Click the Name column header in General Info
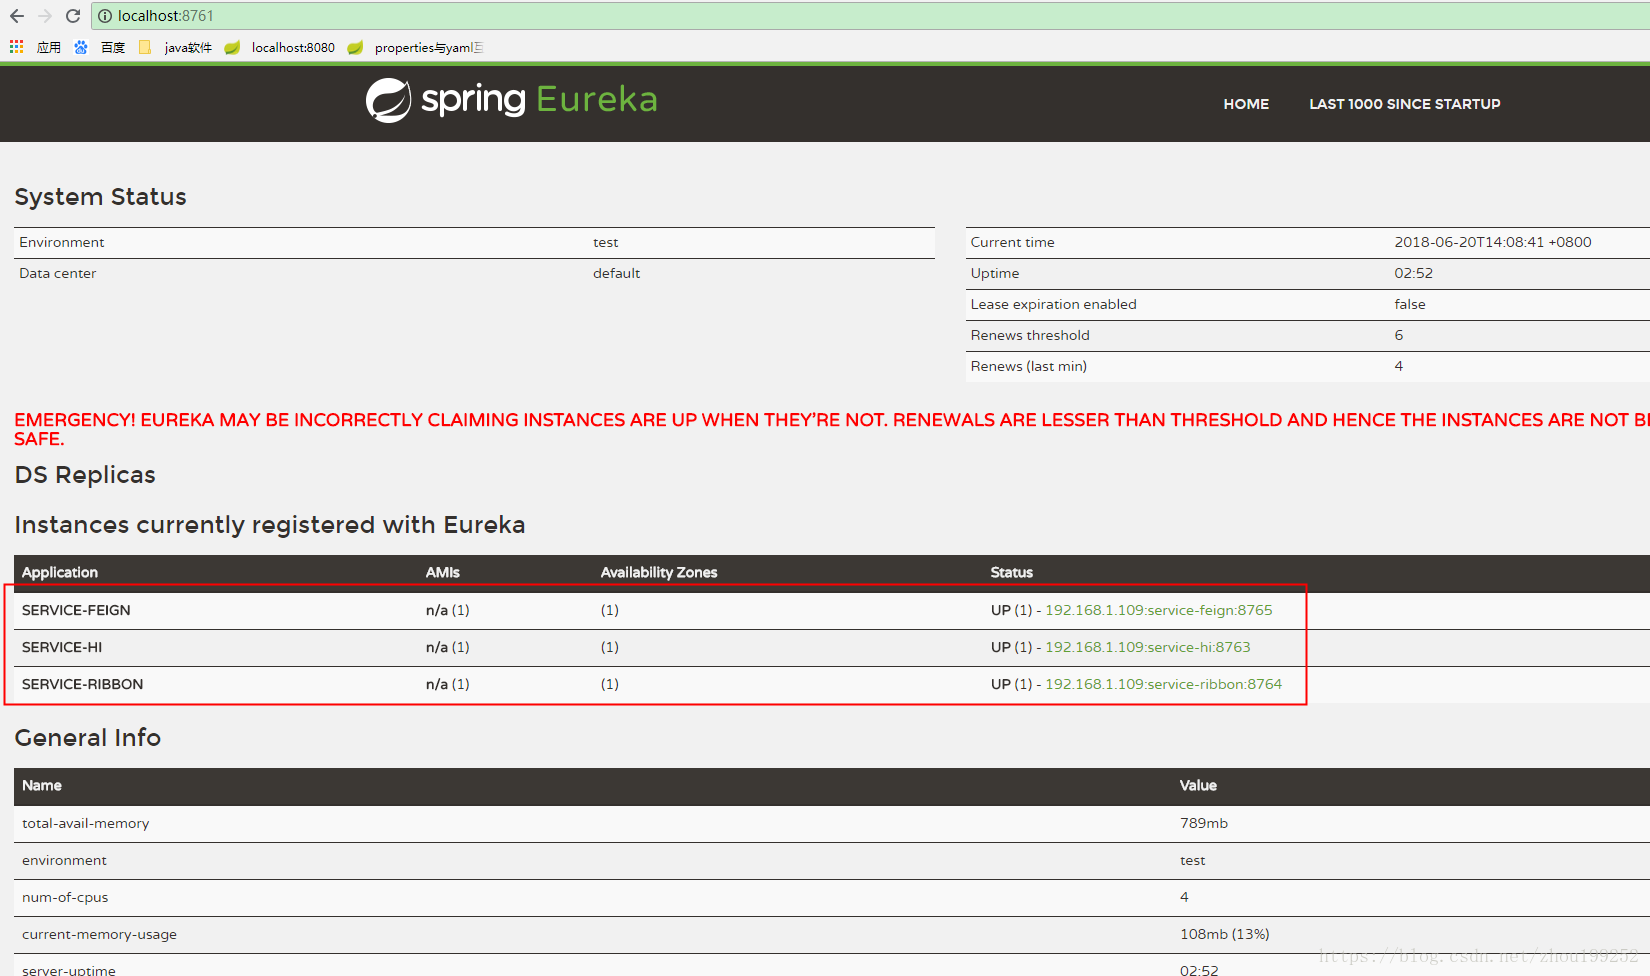 pos(42,785)
